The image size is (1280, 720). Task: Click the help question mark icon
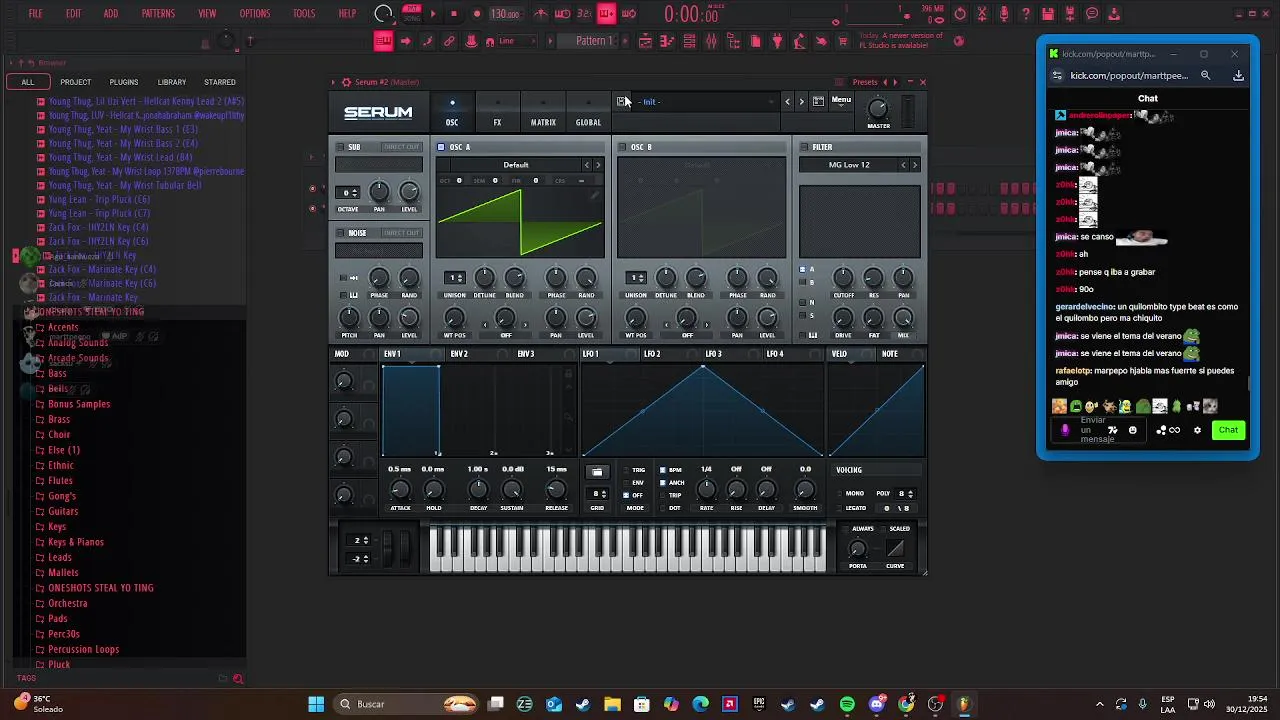coord(1026,14)
